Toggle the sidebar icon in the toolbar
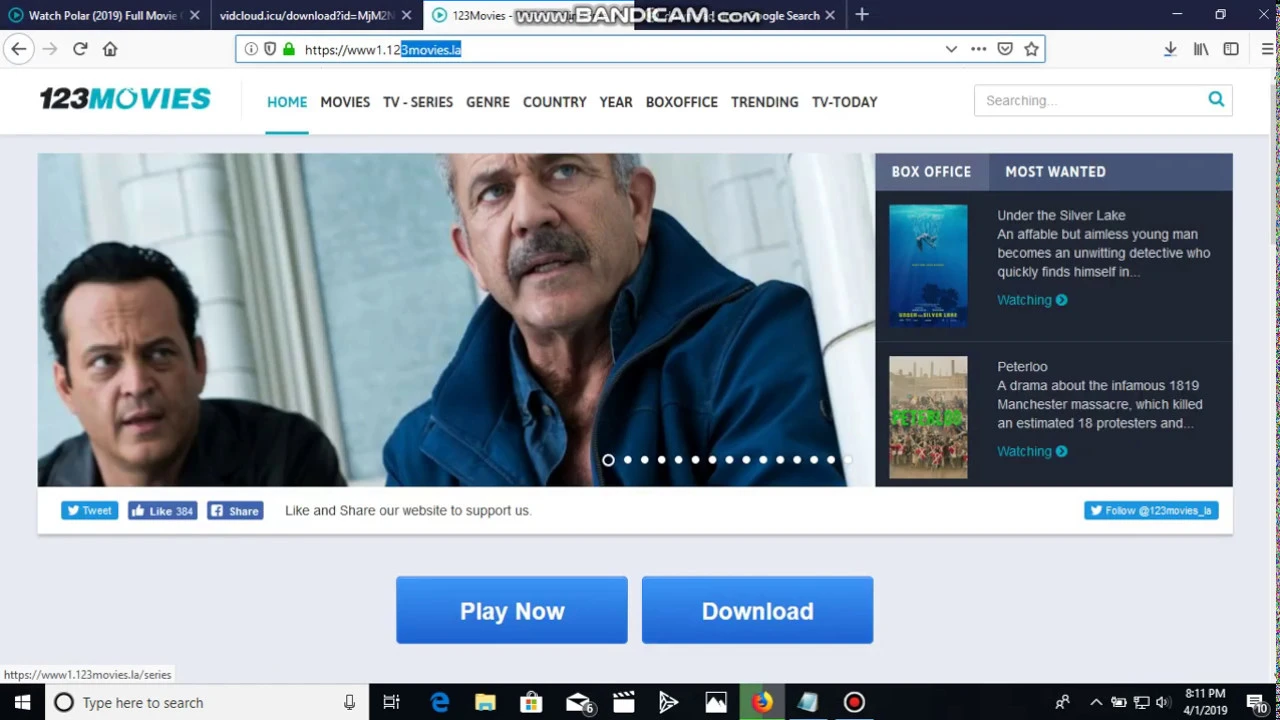The width and height of the screenshot is (1280, 720). pos(1231,49)
